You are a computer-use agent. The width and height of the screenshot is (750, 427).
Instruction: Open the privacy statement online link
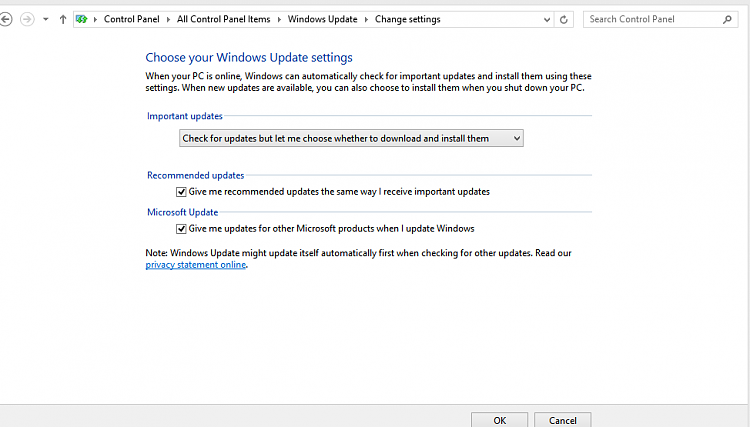(196, 265)
